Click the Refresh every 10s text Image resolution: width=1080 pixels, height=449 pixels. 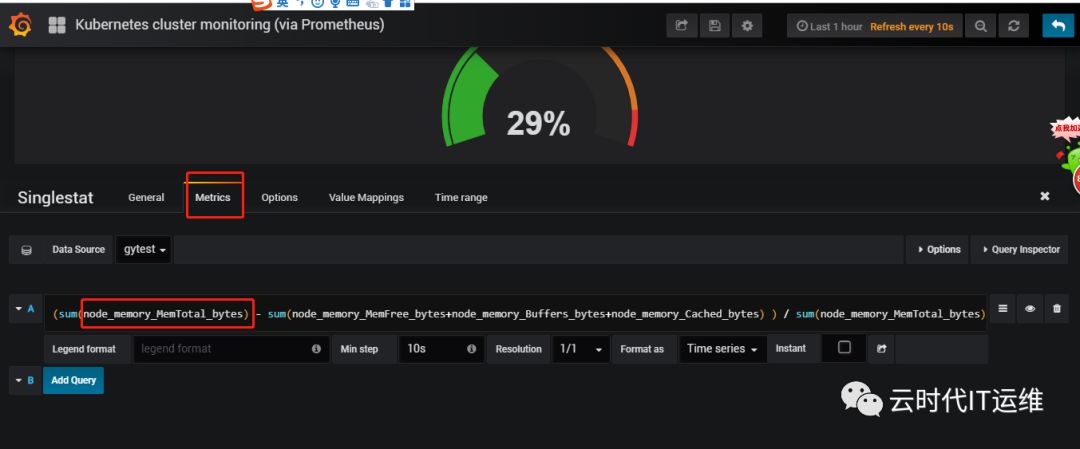tap(911, 26)
